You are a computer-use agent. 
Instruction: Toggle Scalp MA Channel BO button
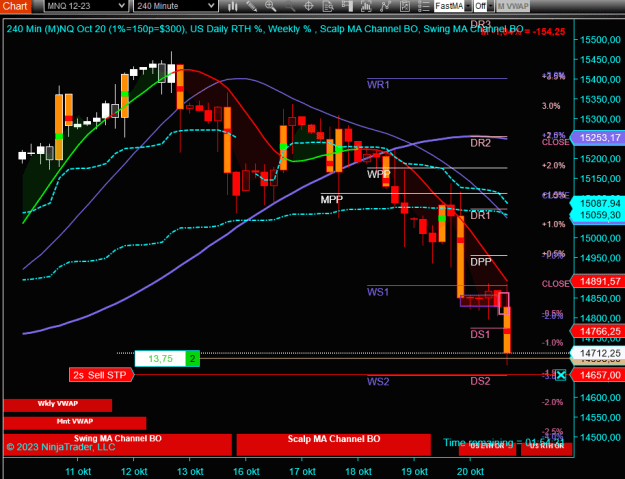click(334, 444)
